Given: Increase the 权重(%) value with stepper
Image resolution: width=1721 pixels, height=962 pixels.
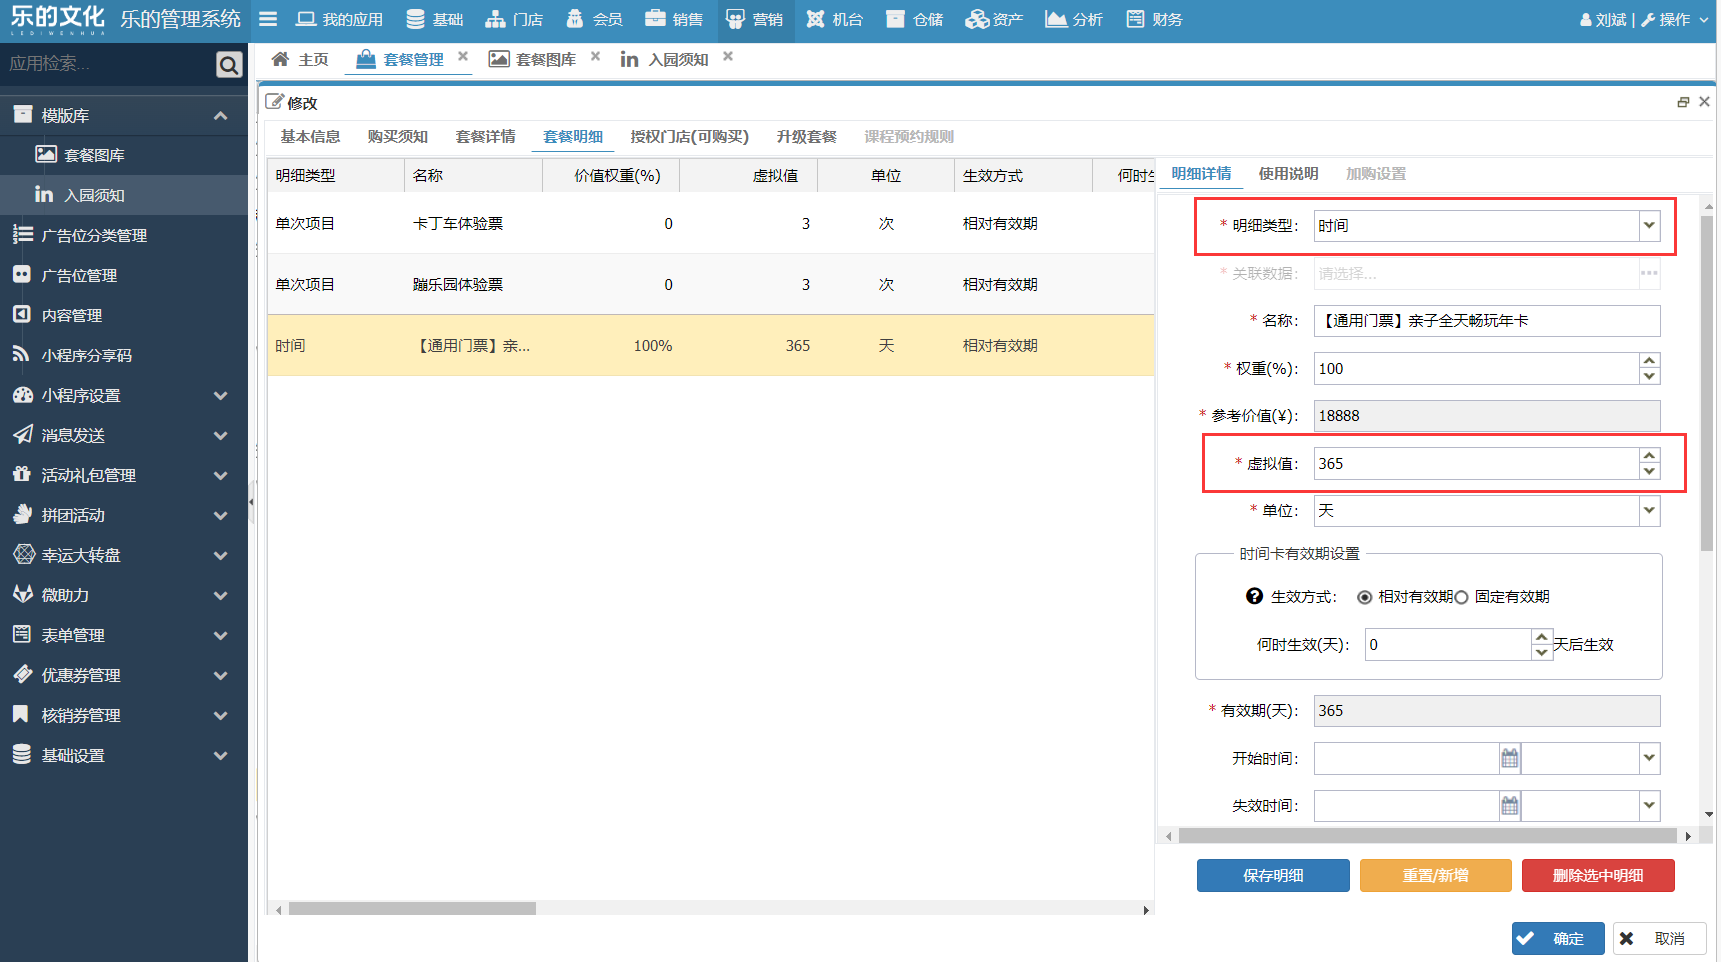Looking at the screenshot, I should 1650,361.
